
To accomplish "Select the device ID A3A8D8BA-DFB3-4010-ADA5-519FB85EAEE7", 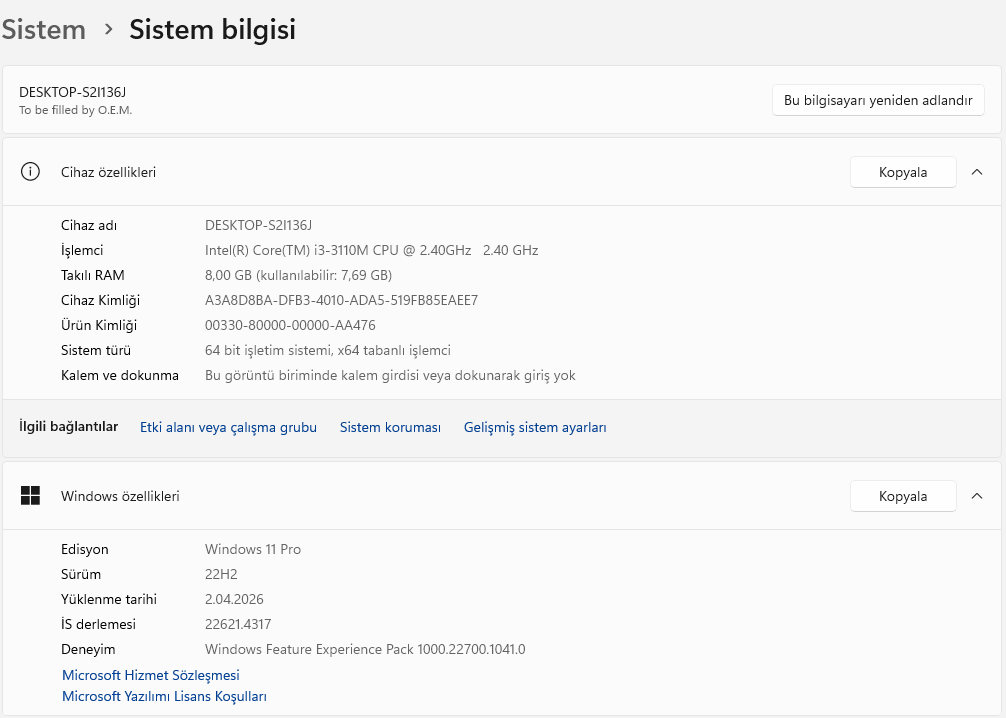I will pos(341,300).
